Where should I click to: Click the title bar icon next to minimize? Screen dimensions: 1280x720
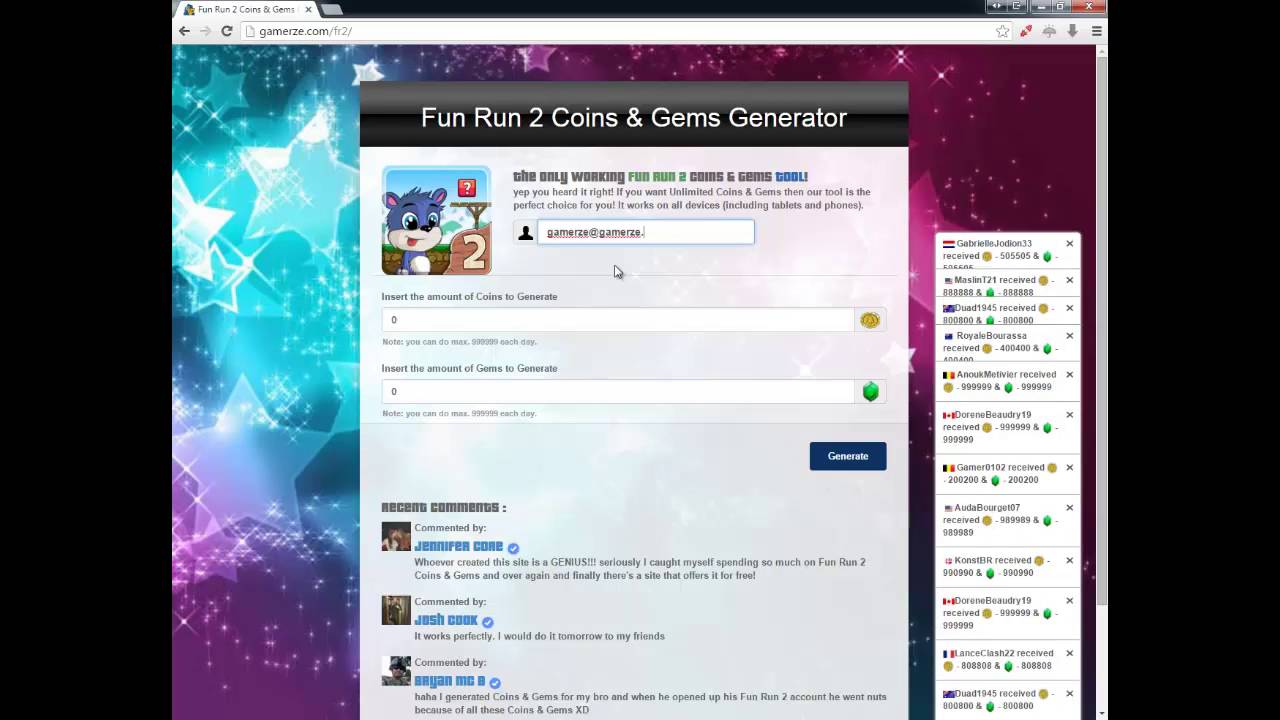point(1018,6)
